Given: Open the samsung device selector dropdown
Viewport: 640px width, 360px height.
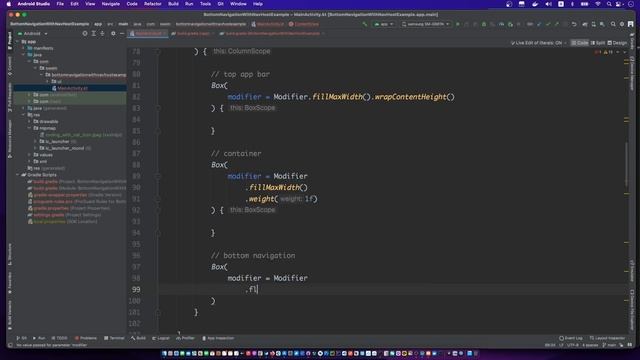Looking at the screenshot, I should pyautogui.click(x=425, y=24).
